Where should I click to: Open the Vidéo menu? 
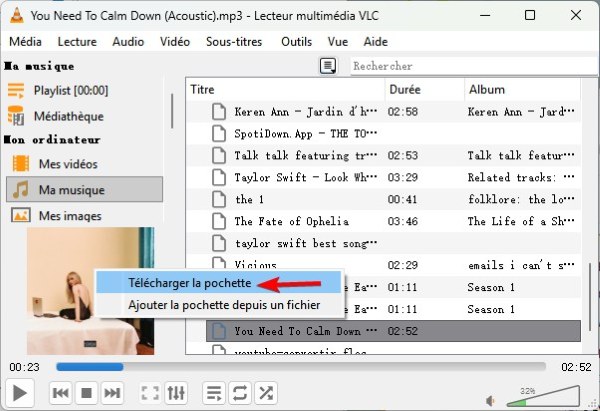pos(175,41)
